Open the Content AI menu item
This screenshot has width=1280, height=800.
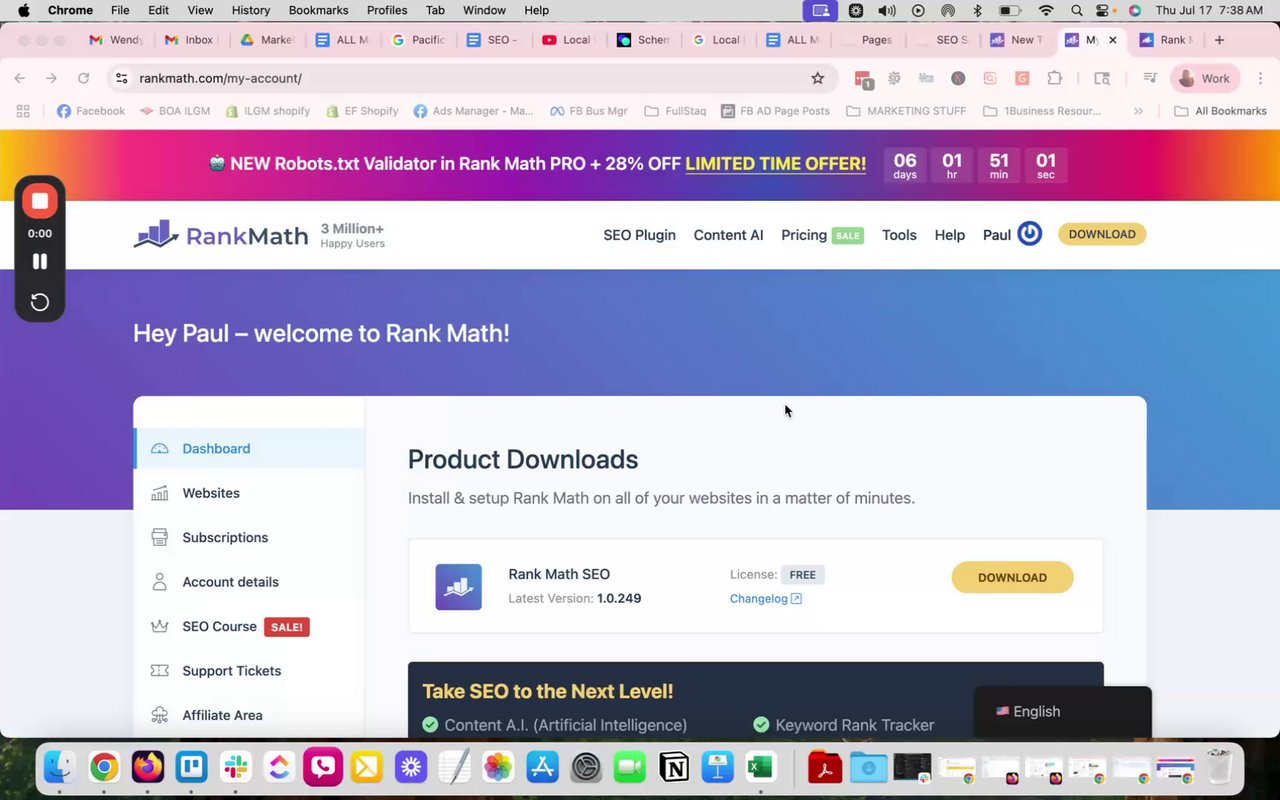click(728, 235)
